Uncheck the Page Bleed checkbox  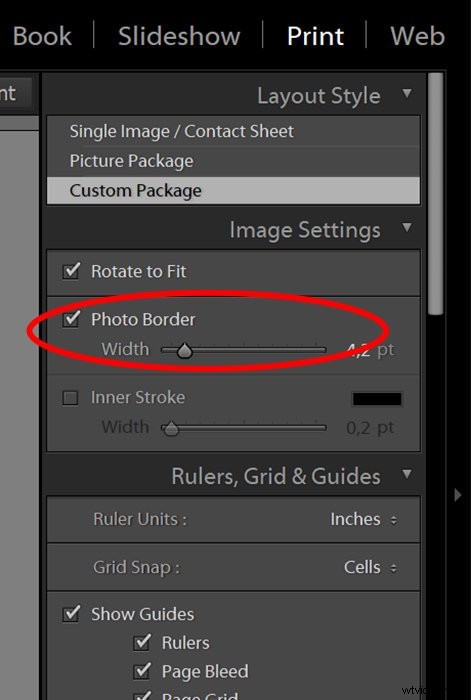tap(142, 671)
